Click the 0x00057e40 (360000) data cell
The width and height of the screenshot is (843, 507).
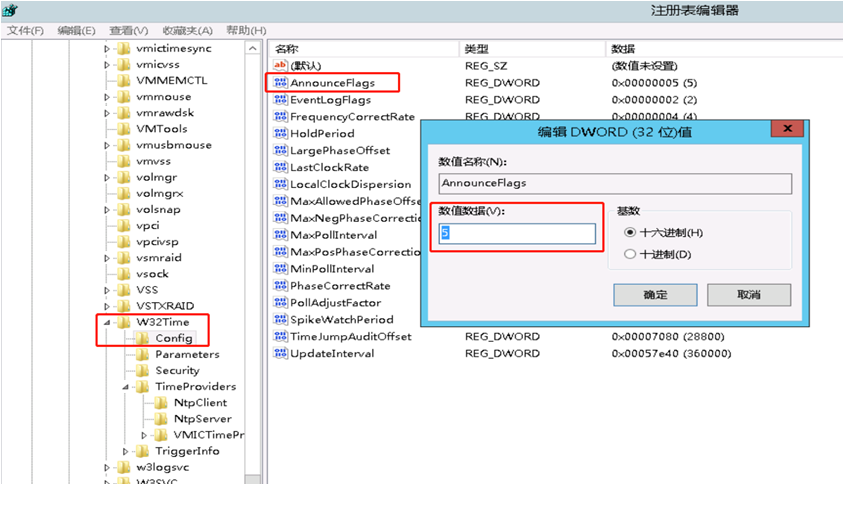[x=671, y=353]
